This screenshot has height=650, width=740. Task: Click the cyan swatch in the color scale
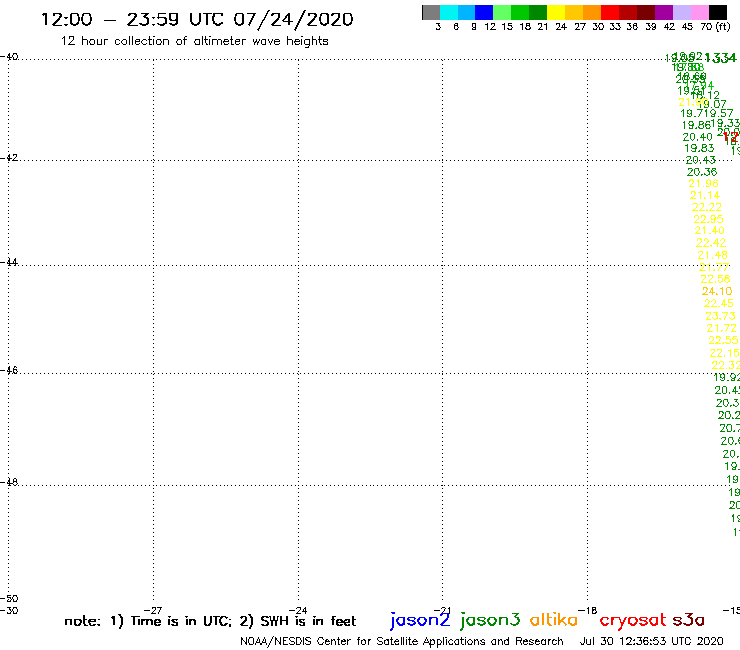[449, 12]
